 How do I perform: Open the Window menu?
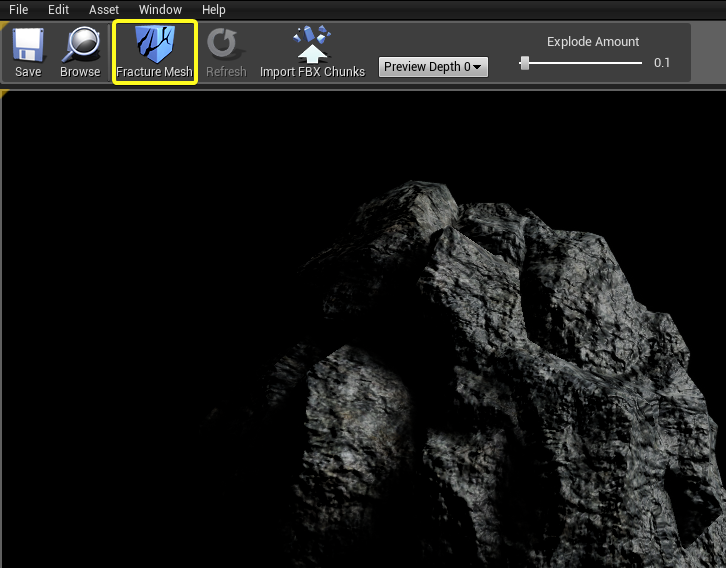tap(160, 9)
